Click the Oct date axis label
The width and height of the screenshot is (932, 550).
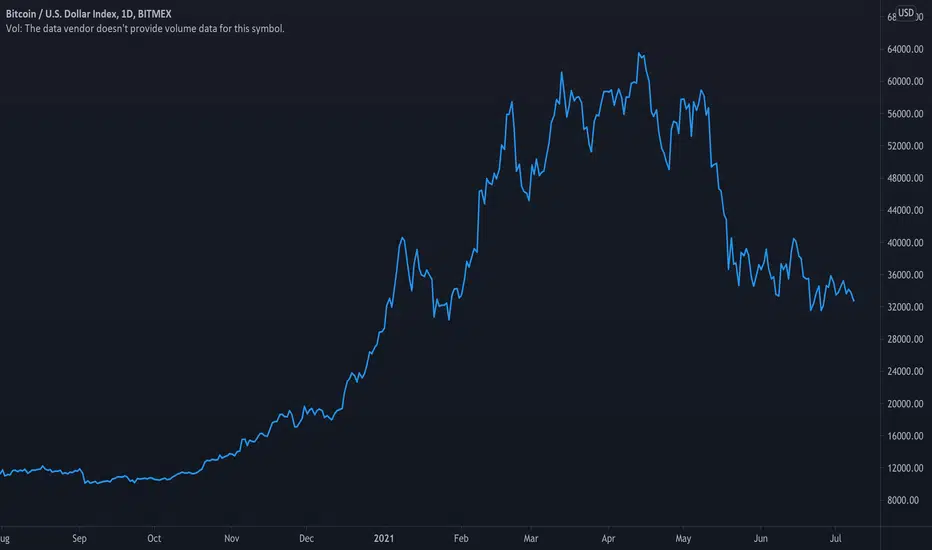[x=154, y=538]
